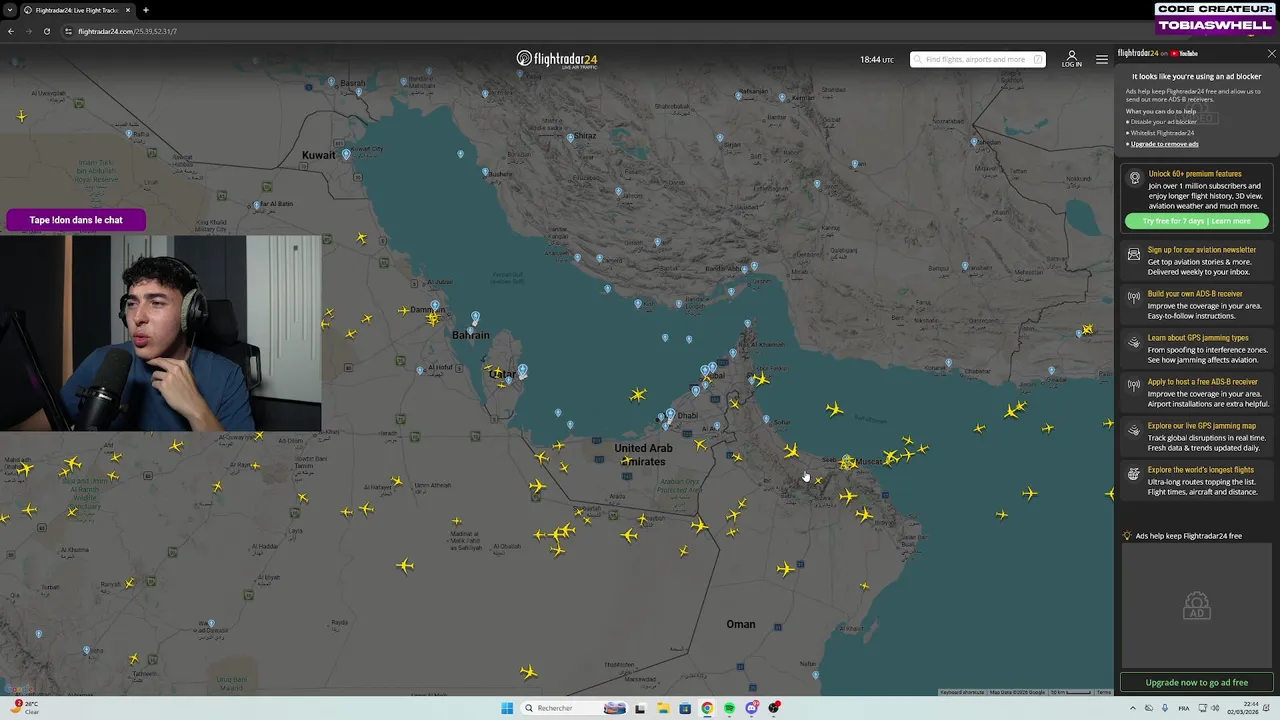Viewport: 1280px width, 720px height.
Task: Select the aircraft near Al Uwayqilah
Action: click(21, 117)
